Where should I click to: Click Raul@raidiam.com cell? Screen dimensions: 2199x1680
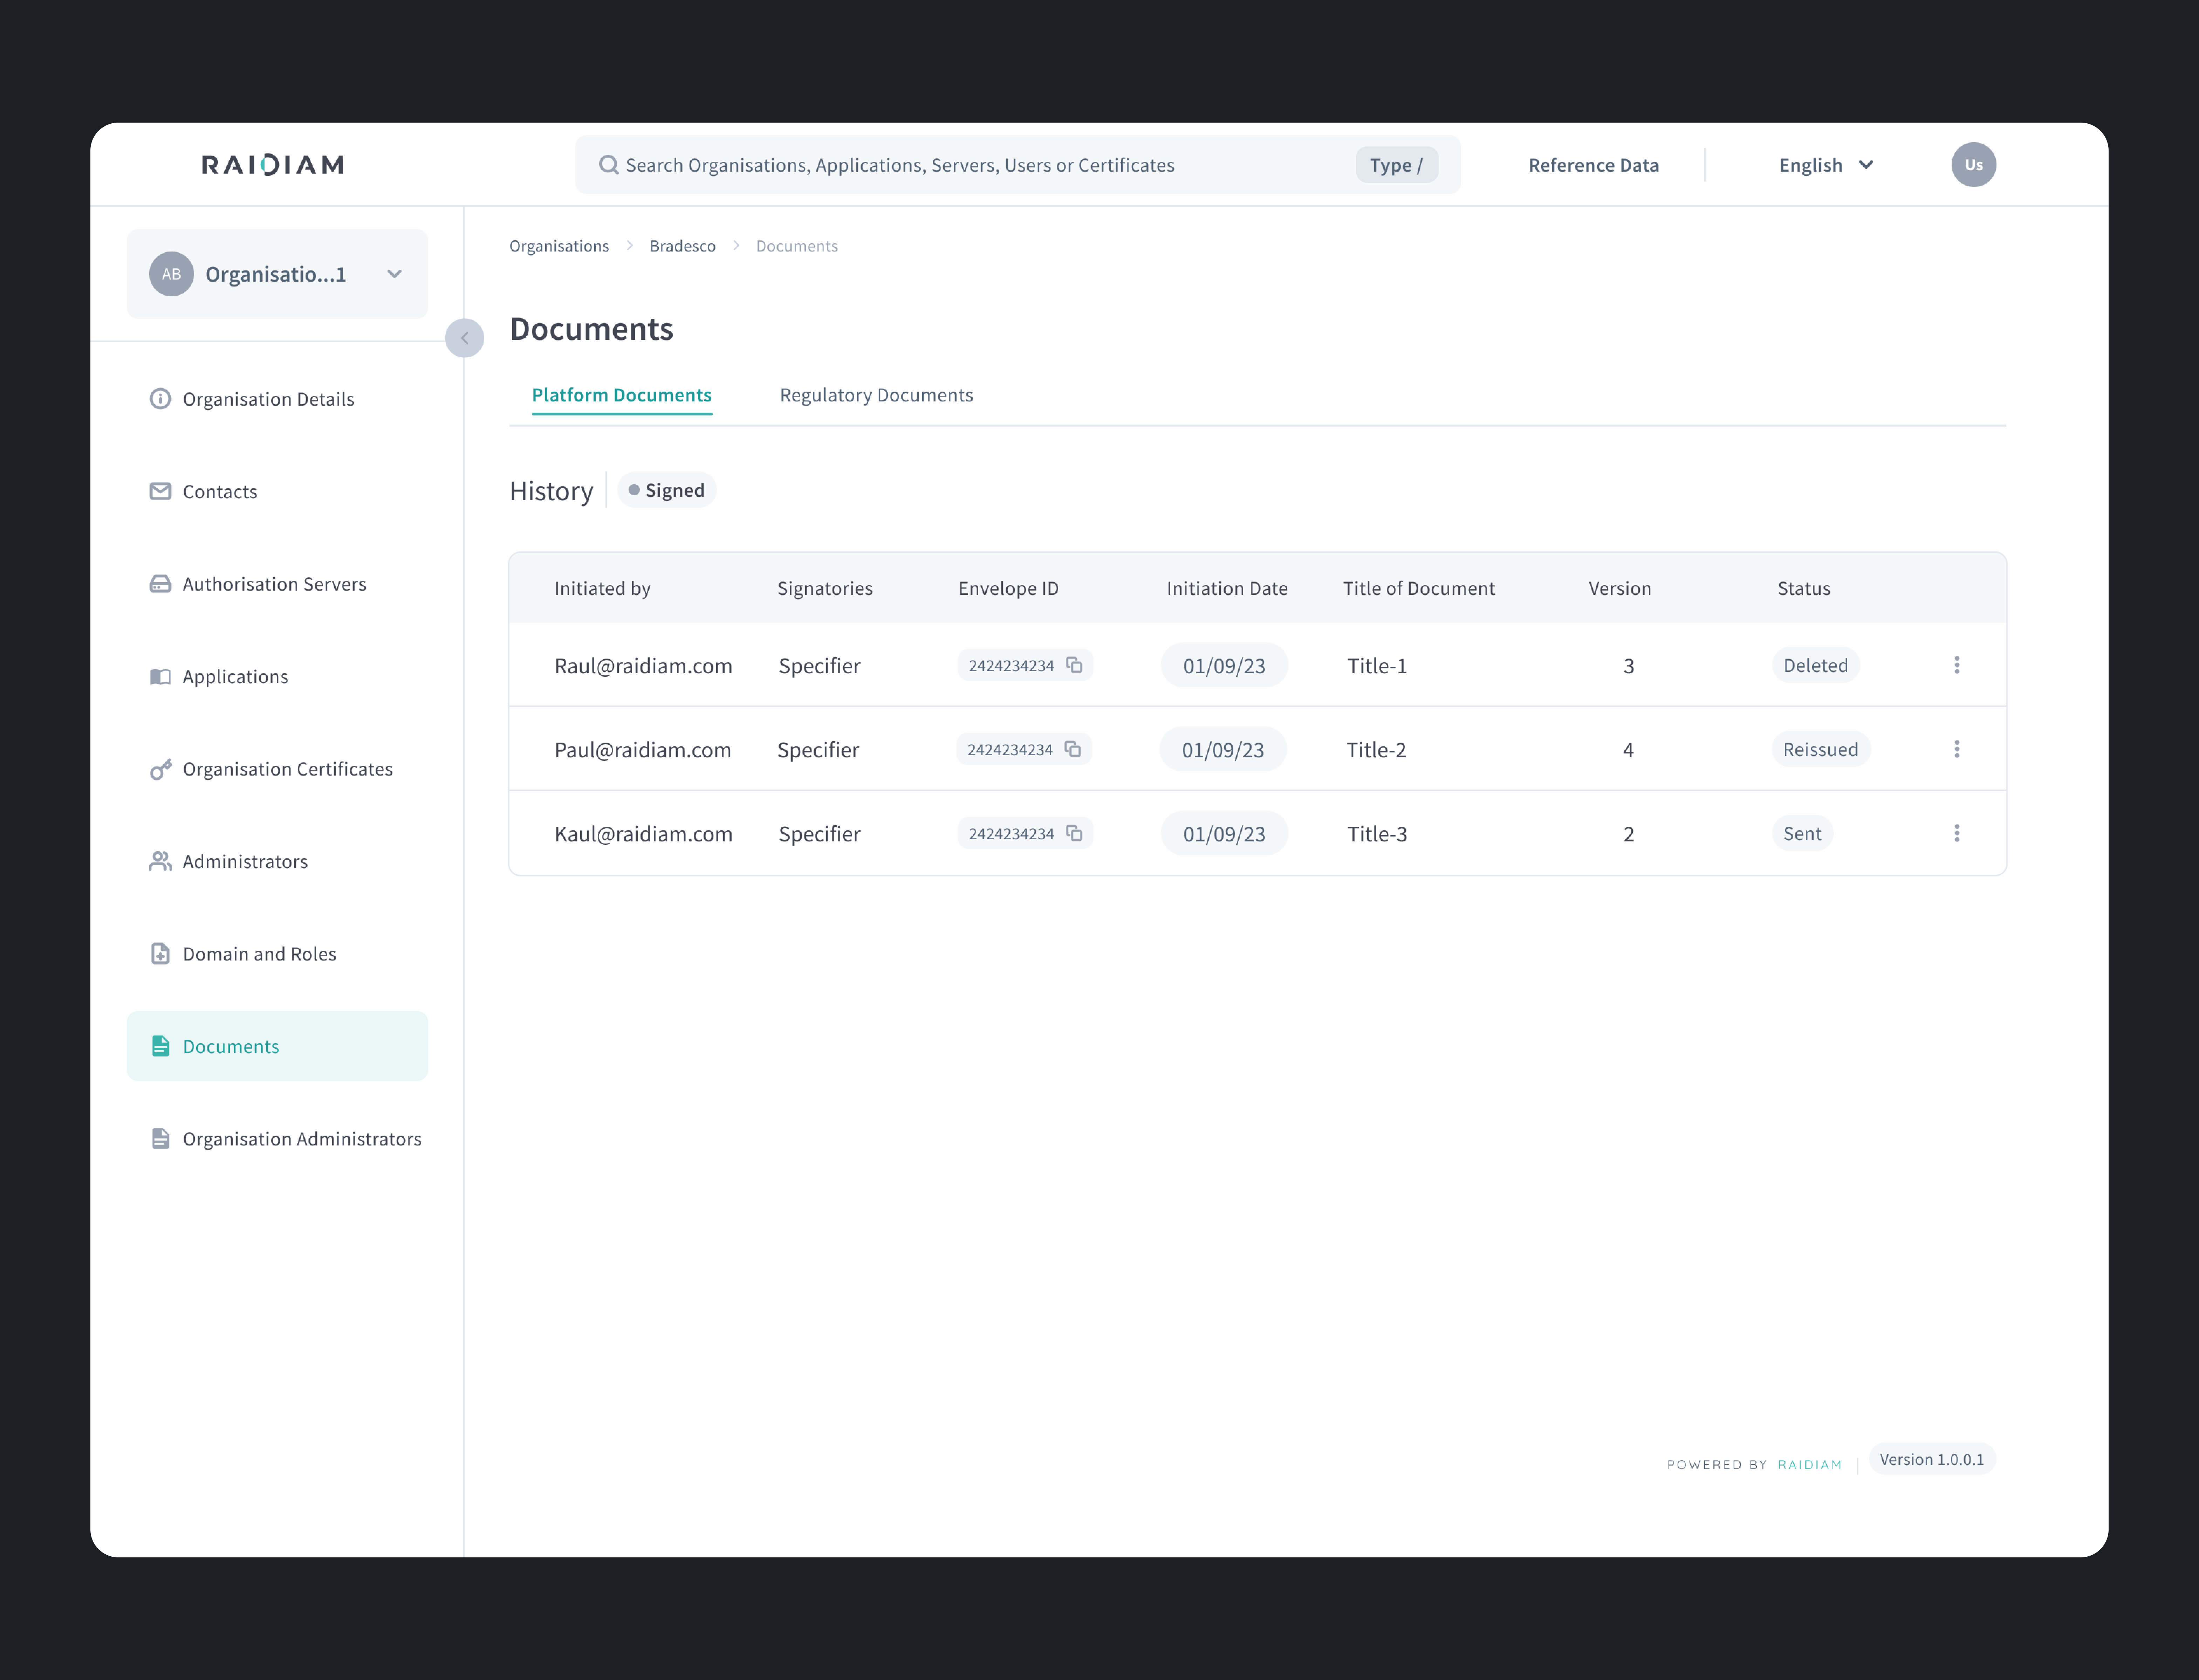[x=643, y=666]
